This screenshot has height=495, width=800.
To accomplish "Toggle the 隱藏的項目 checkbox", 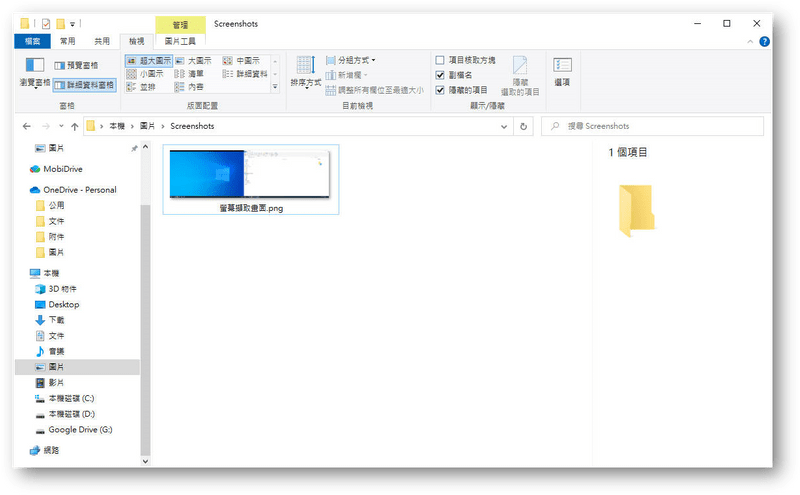I will pos(441,89).
